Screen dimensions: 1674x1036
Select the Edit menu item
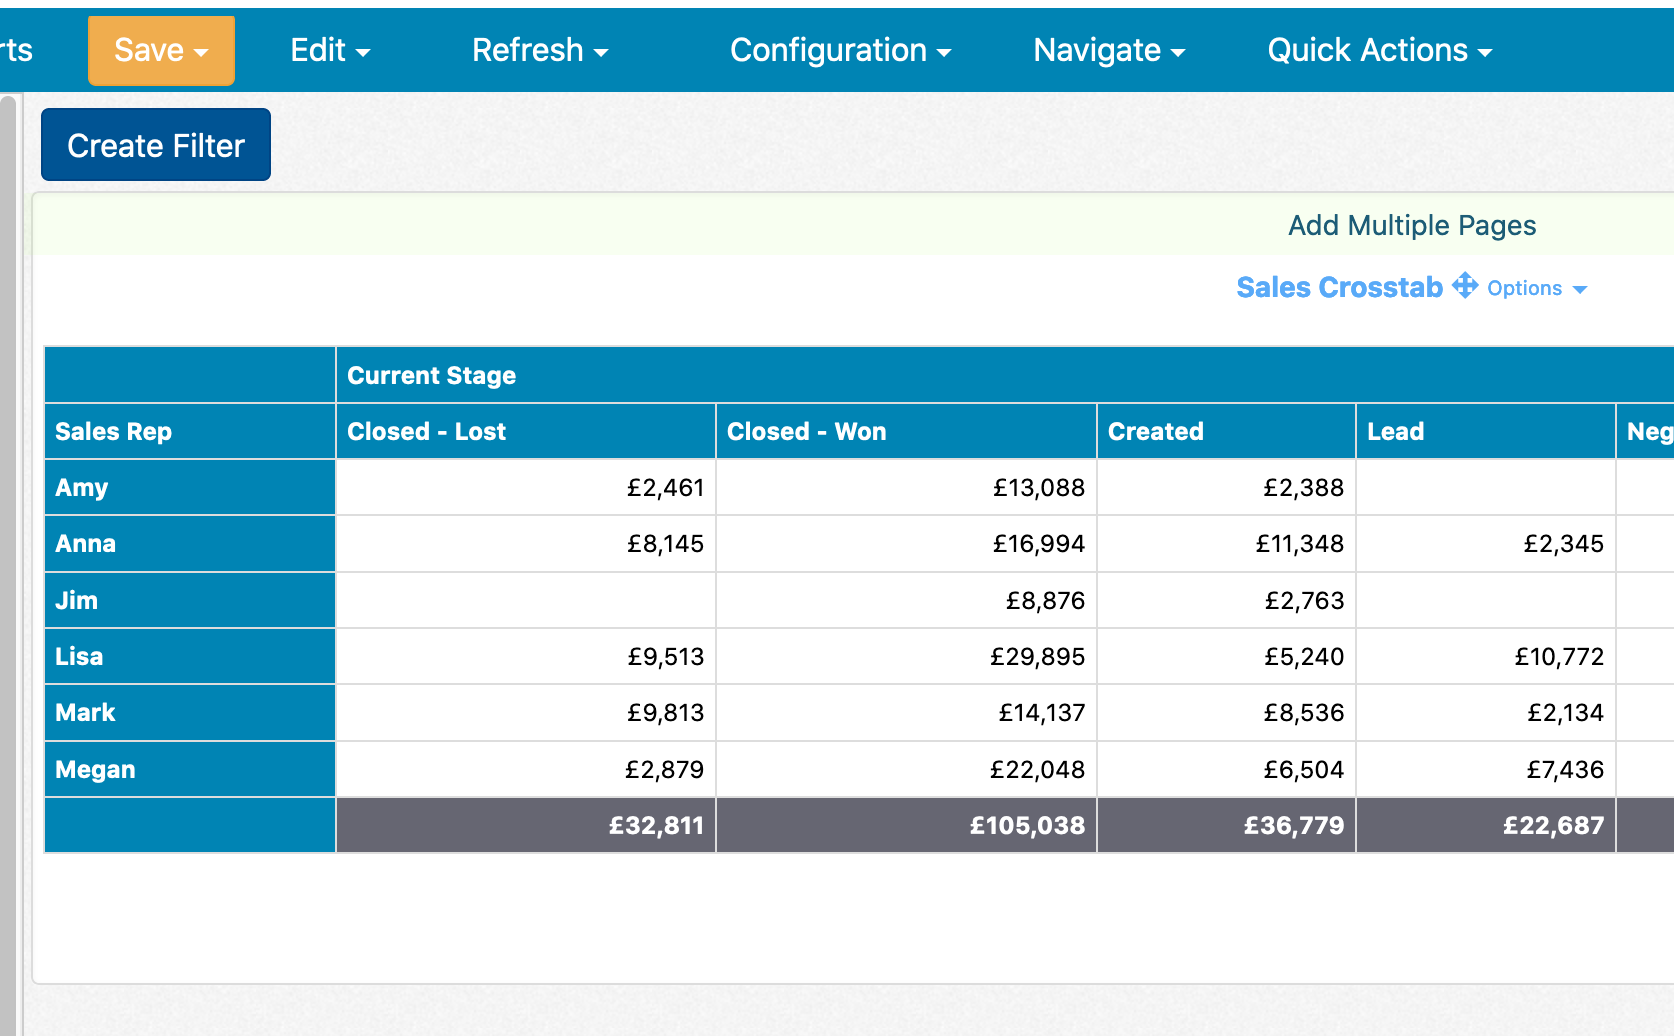(318, 50)
